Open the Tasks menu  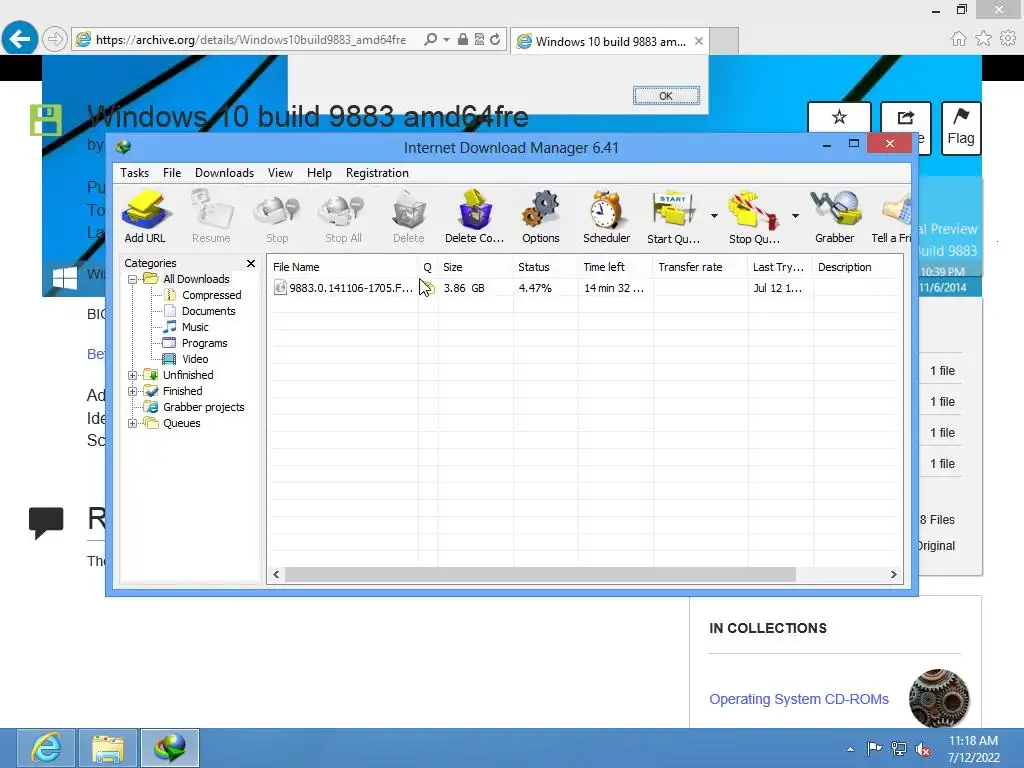click(135, 172)
